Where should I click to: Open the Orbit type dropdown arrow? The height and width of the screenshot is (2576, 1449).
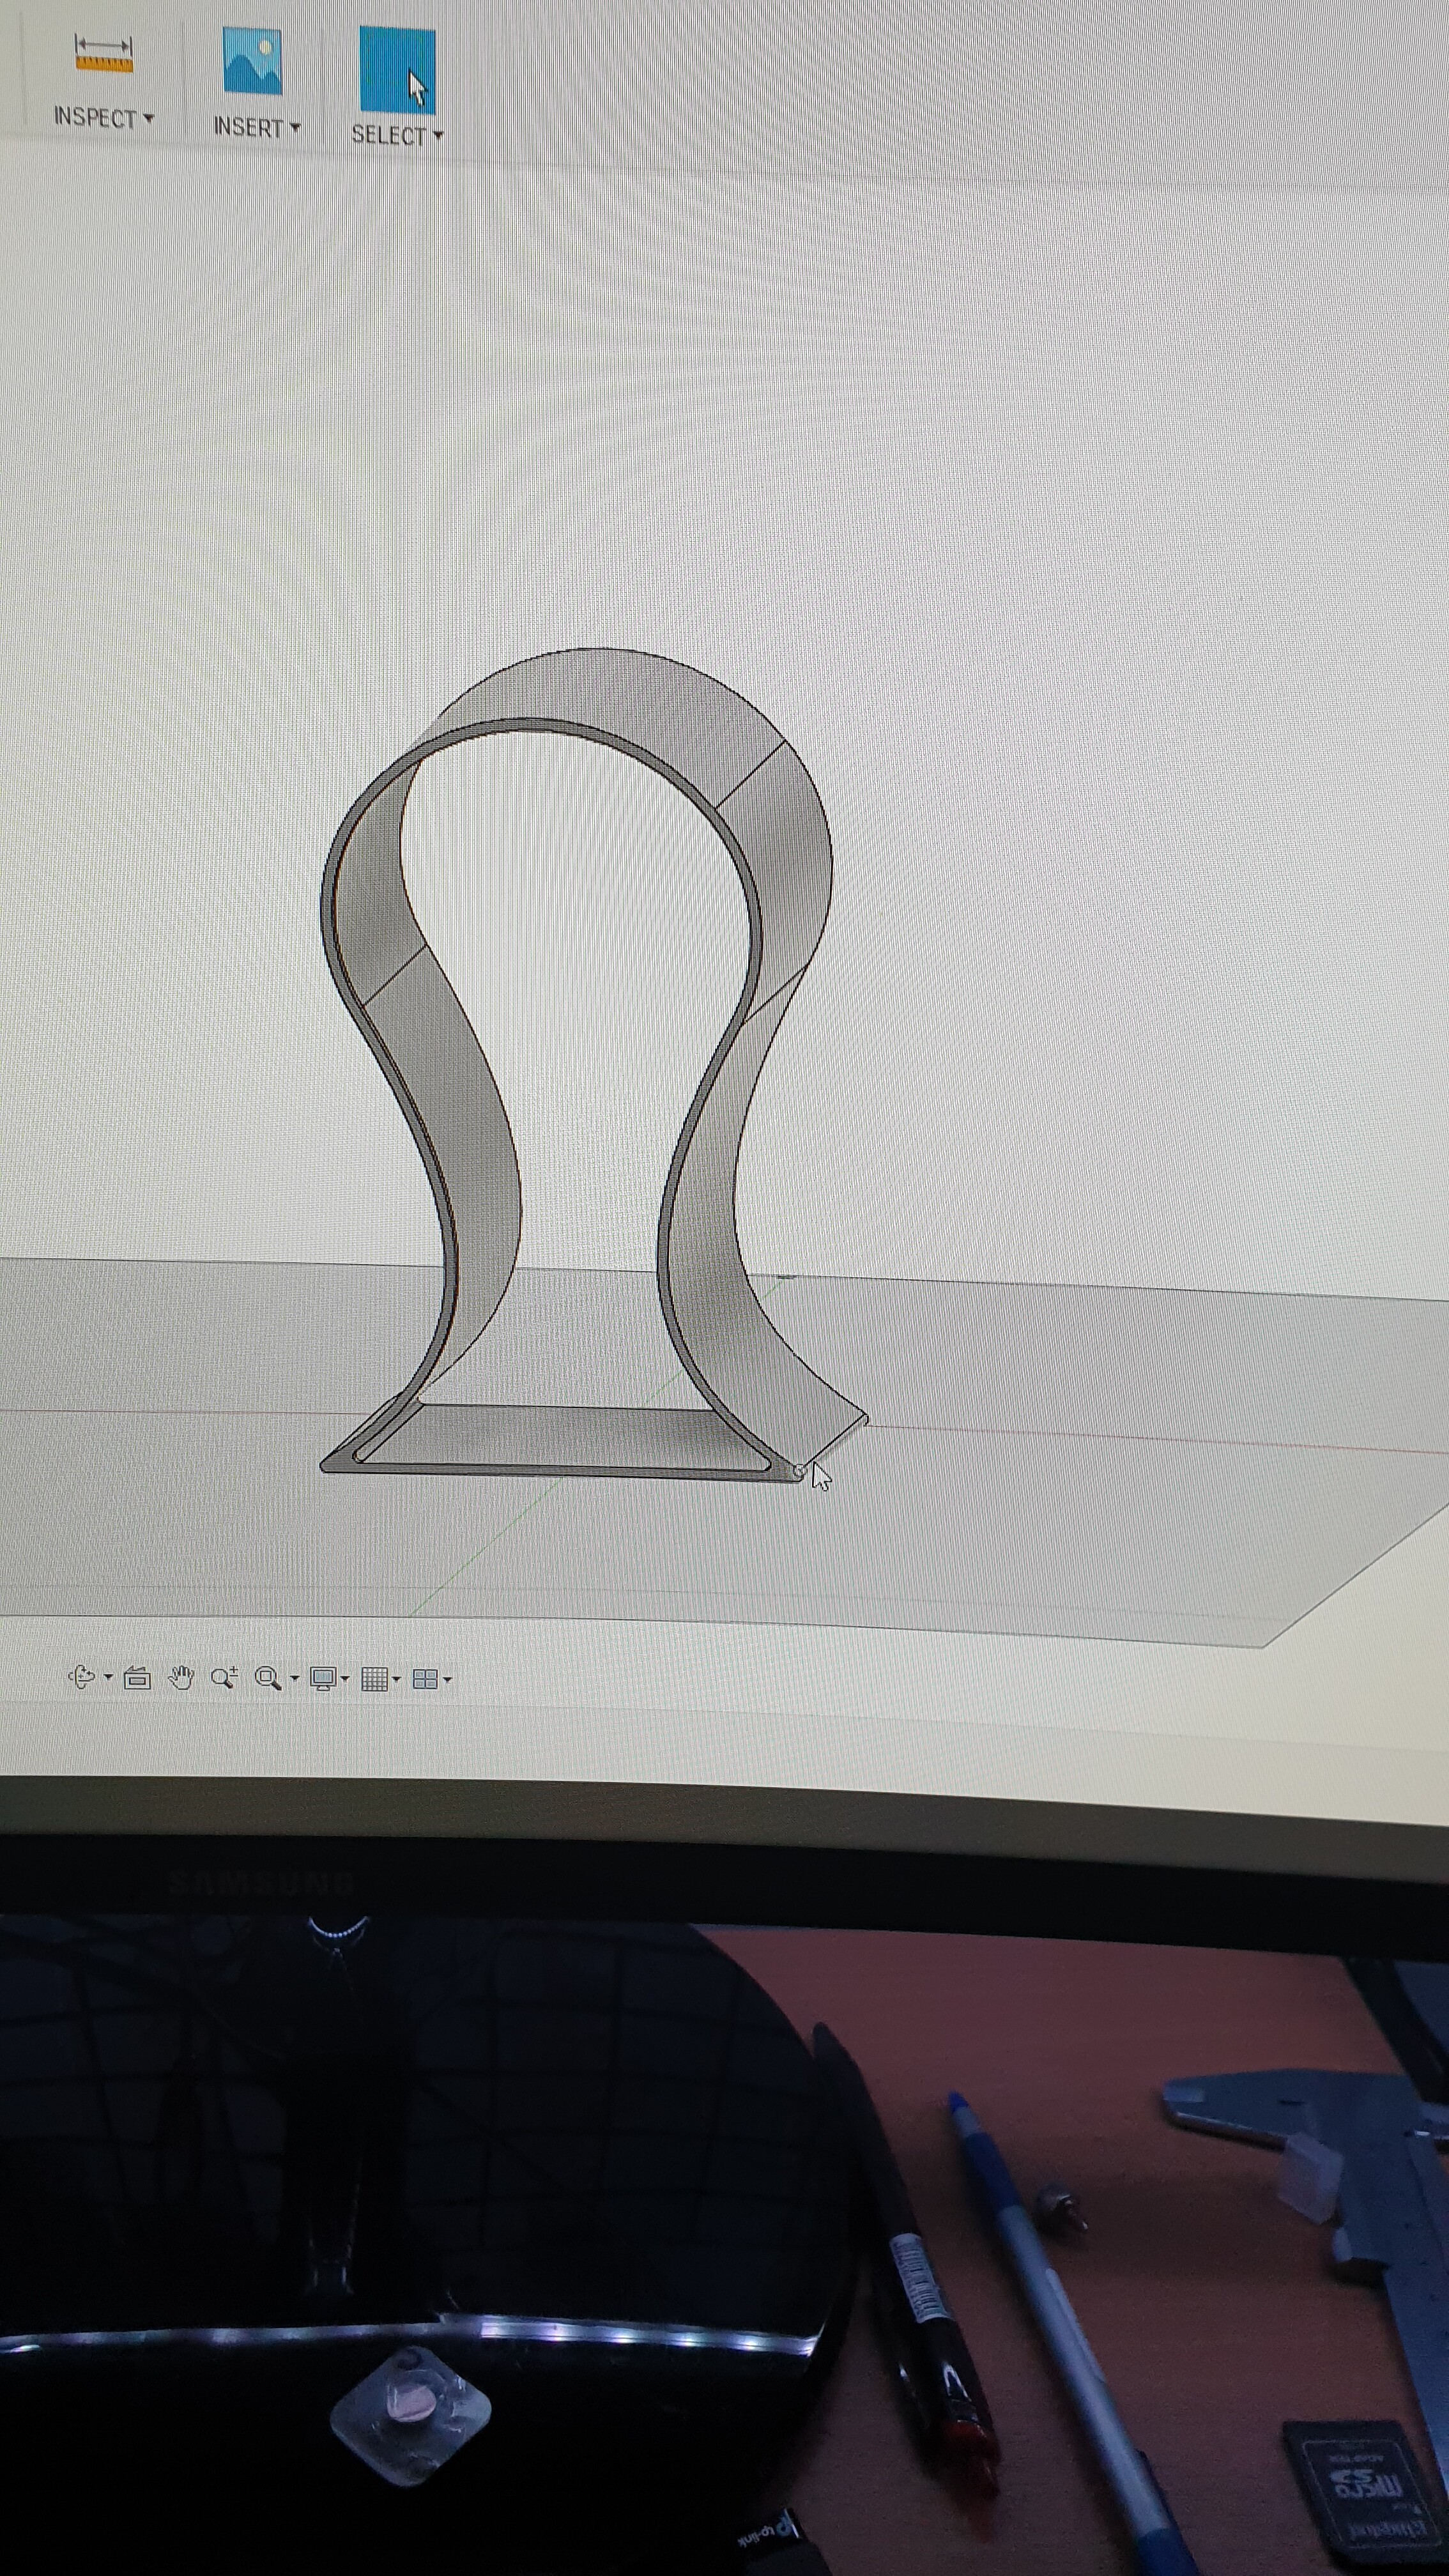click(108, 1677)
